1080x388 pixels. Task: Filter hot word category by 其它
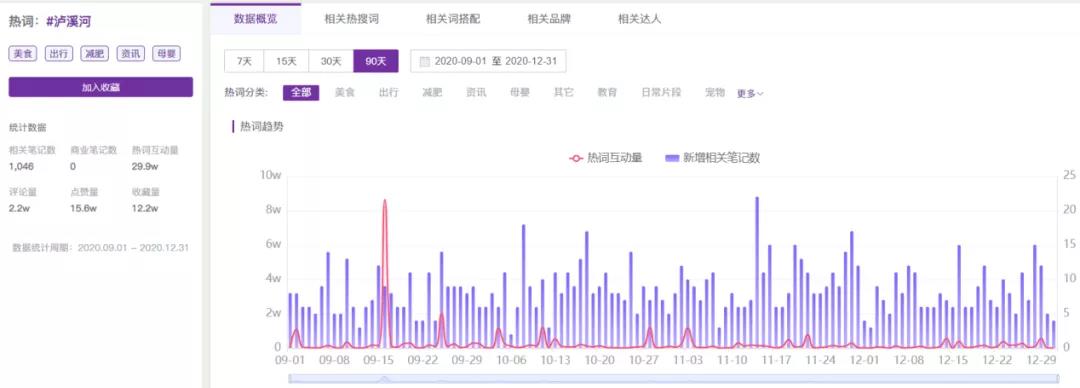point(563,92)
